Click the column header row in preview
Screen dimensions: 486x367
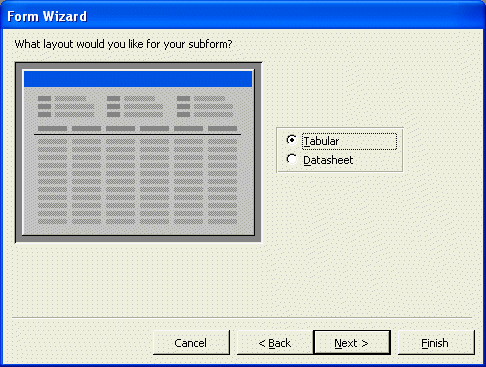click(137, 128)
